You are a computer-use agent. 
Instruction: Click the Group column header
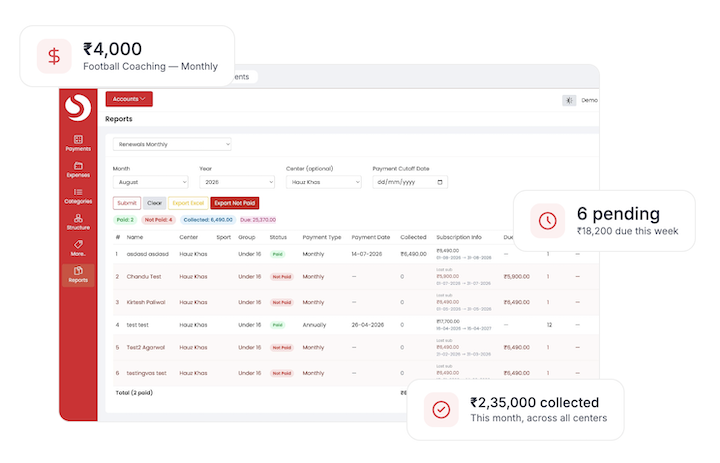pyautogui.click(x=247, y=237)
